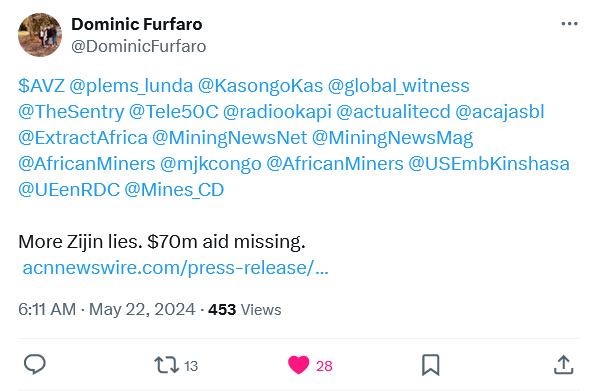View Dominic Furfaro's profile picture

(40, 35)
